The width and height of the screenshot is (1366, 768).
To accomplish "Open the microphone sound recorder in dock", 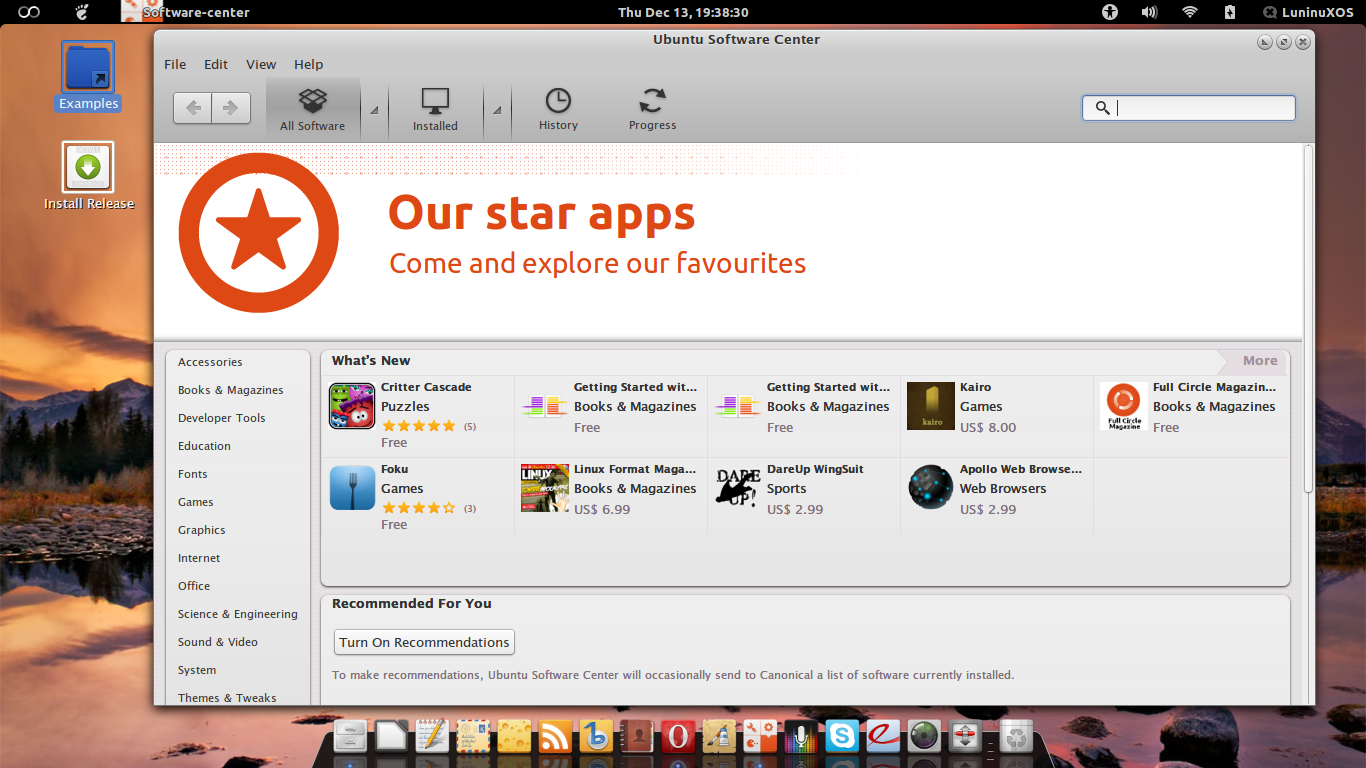I will 801,736.
